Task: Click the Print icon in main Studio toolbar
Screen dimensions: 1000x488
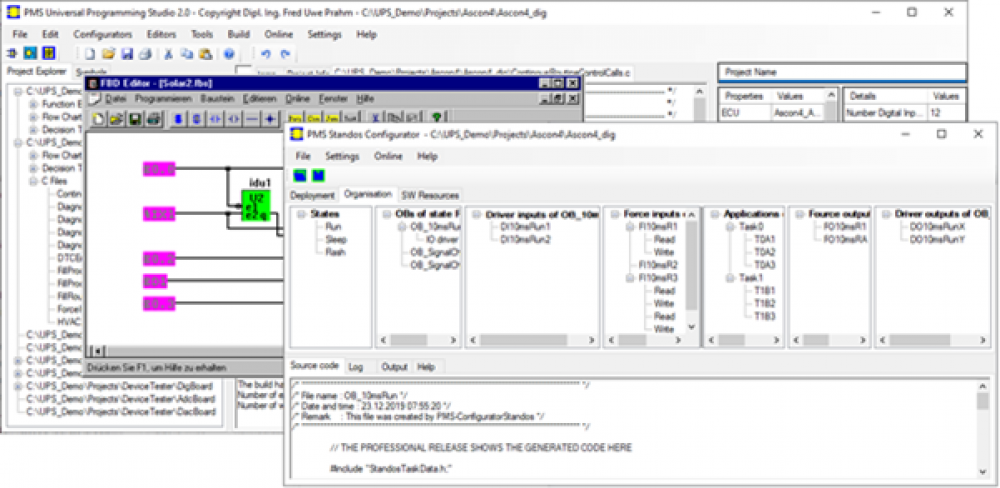Action: click(x=145, y=53)
